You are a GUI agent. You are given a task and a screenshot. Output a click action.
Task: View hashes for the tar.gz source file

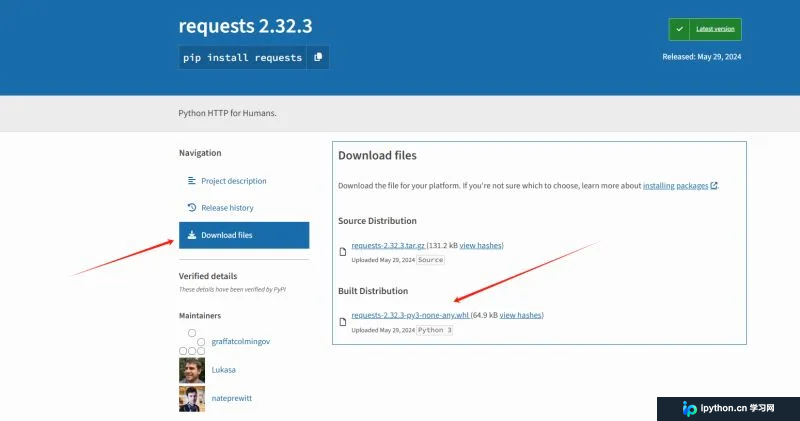(x=481, y=245)
